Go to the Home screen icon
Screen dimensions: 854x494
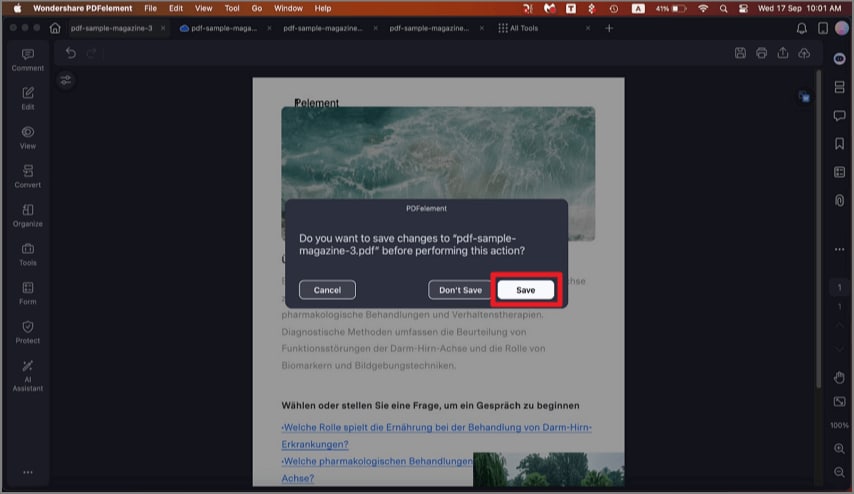(x=55, y=28)
